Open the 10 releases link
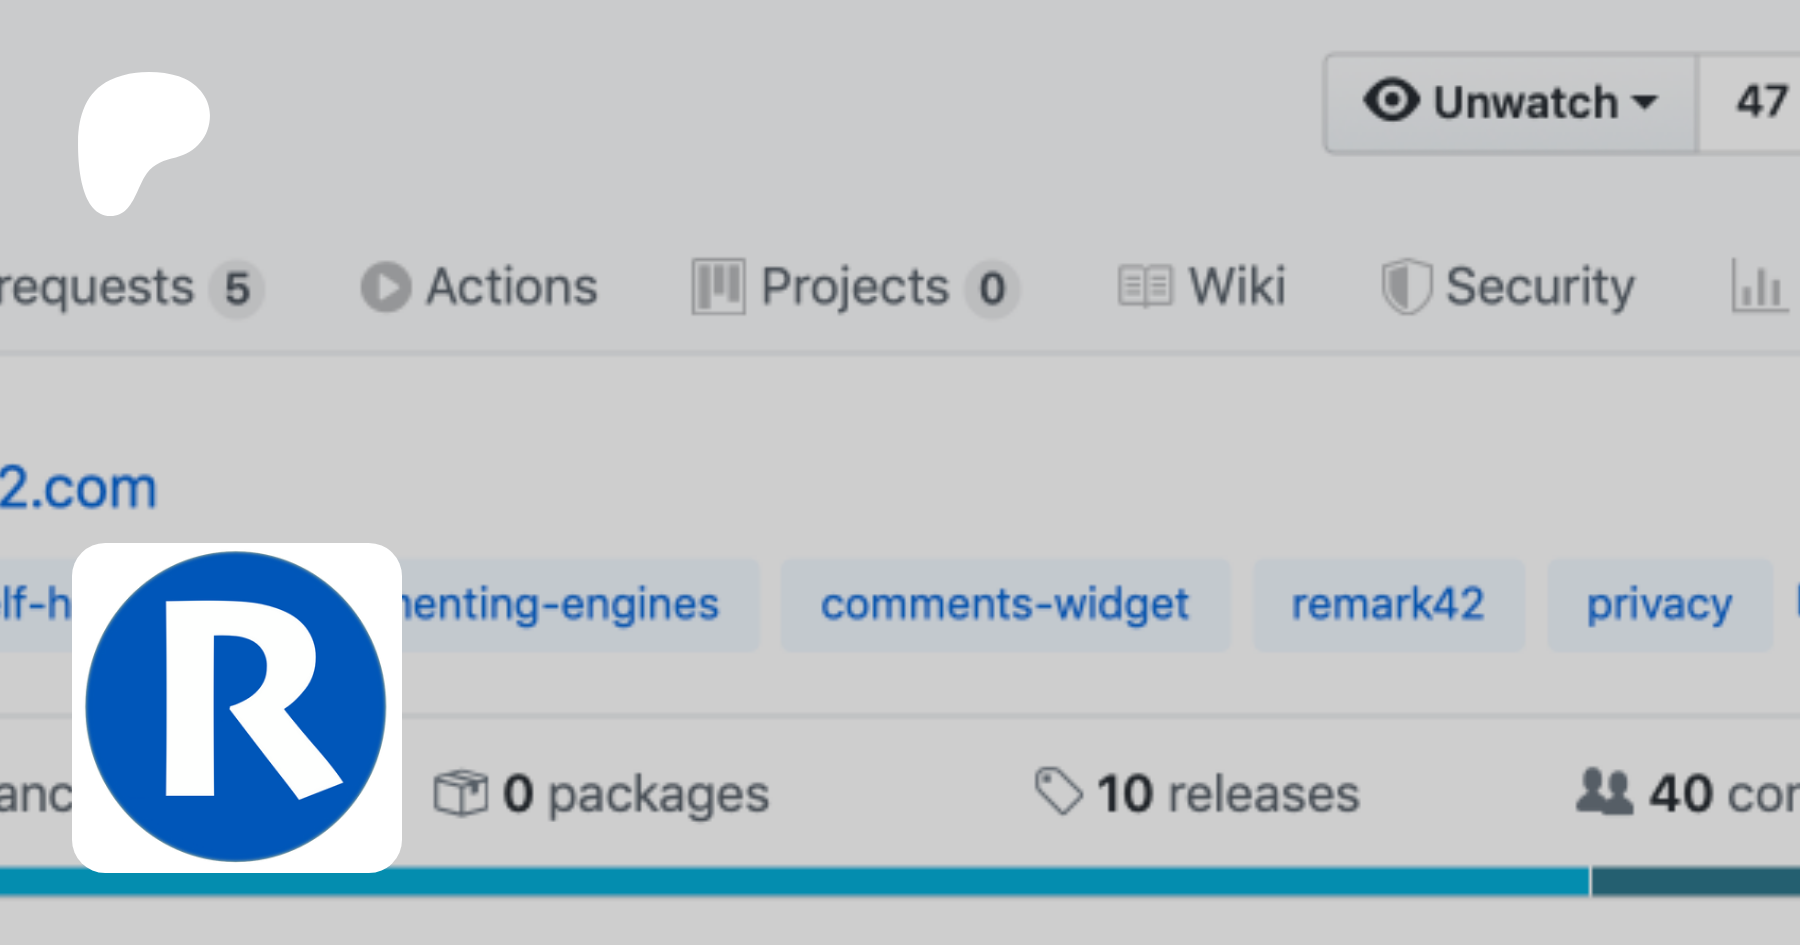This screenshot has height=945, width=1800. [1228, 794]
